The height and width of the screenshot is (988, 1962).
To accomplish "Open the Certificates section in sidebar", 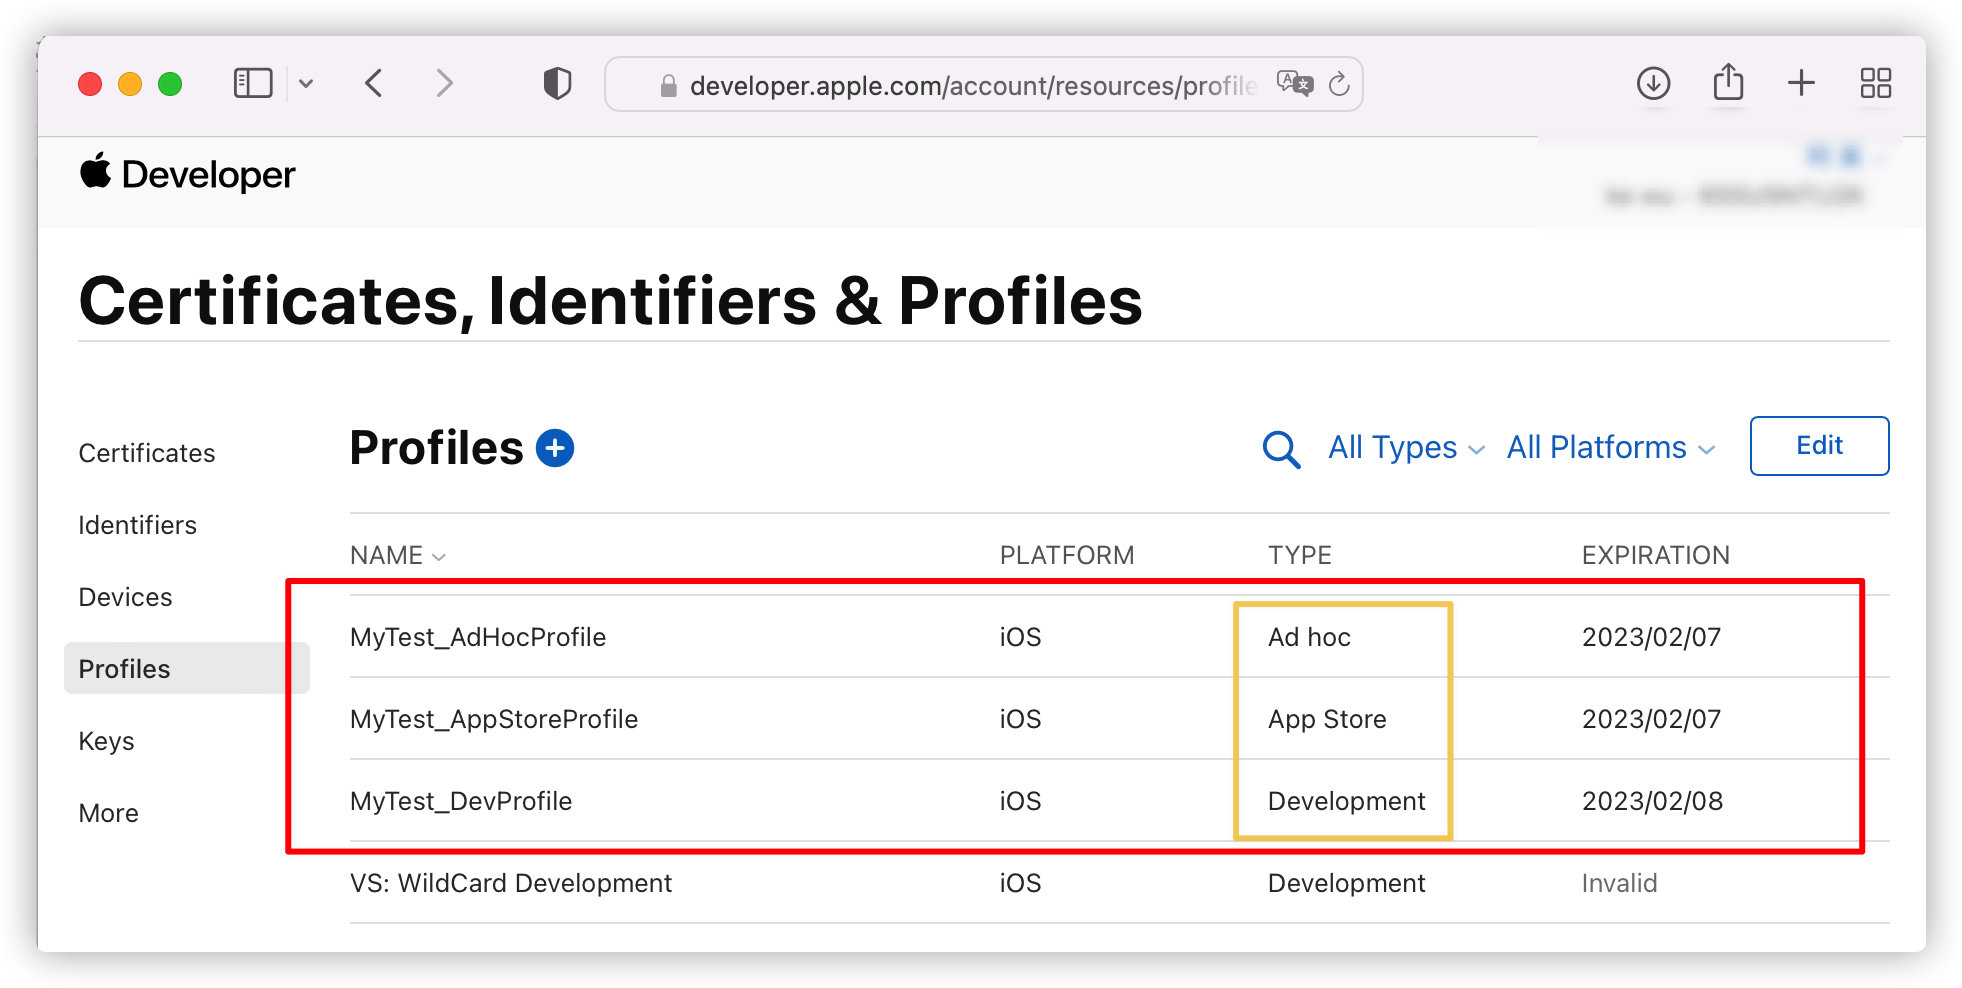I will (x=147, y=453).
